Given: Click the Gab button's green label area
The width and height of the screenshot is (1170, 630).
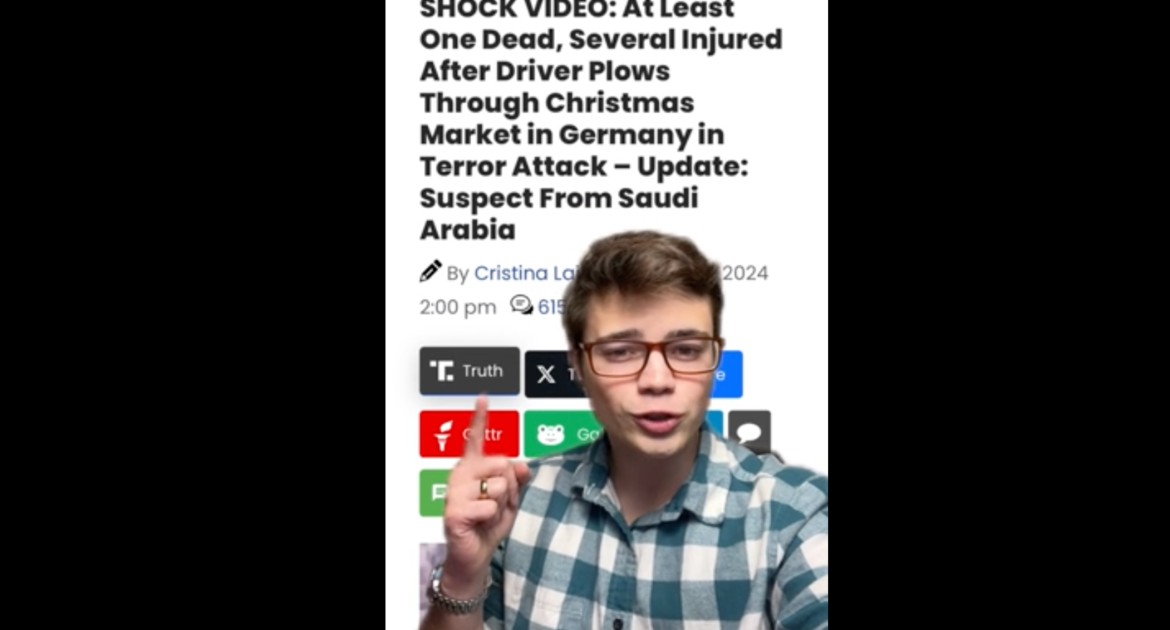Looking at the screenshot, I should click(587, 434).
